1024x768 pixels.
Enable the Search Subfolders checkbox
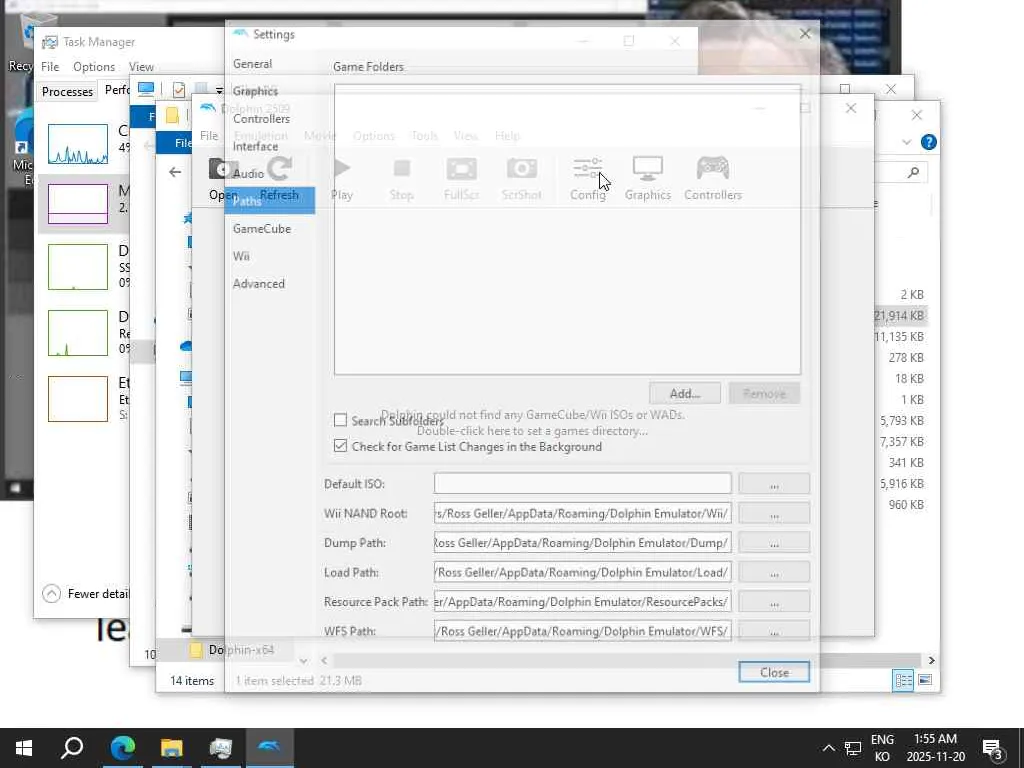(x=340, y=420)
